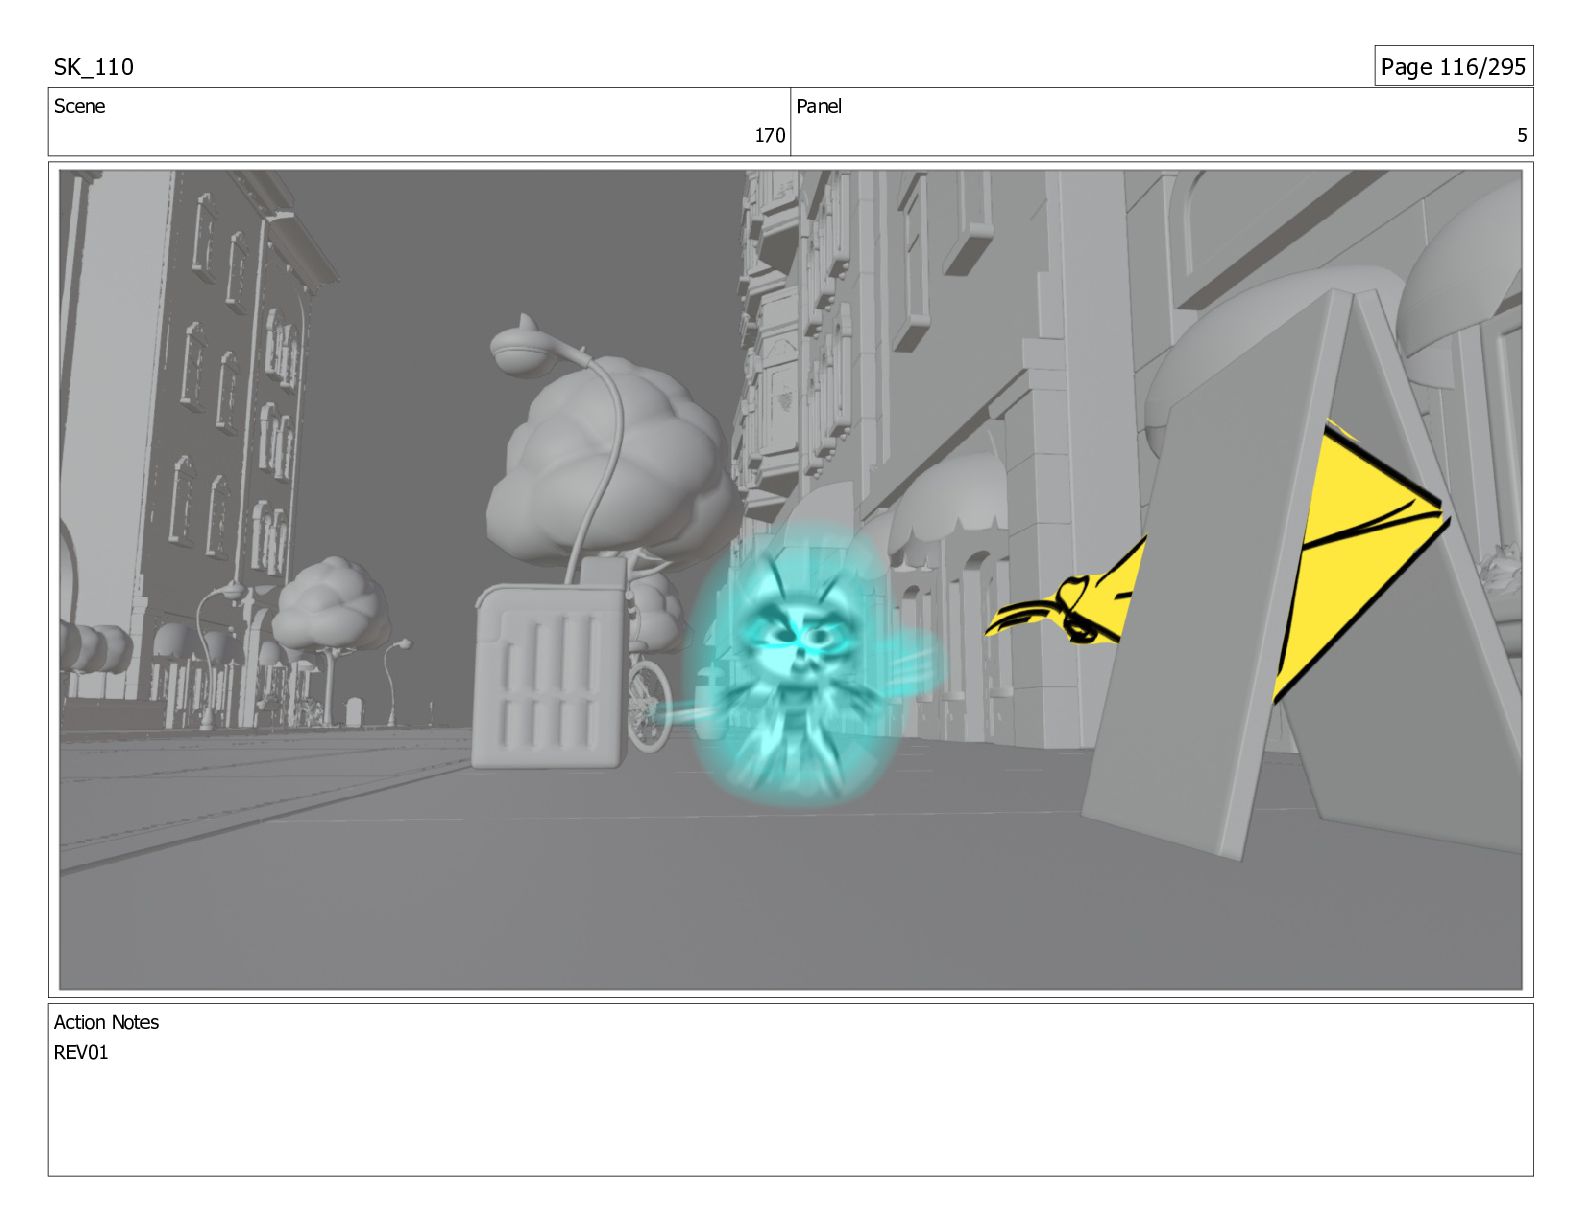Select the Scene label
This screenshot has width=1584, height=1224.
pos(79,106)
